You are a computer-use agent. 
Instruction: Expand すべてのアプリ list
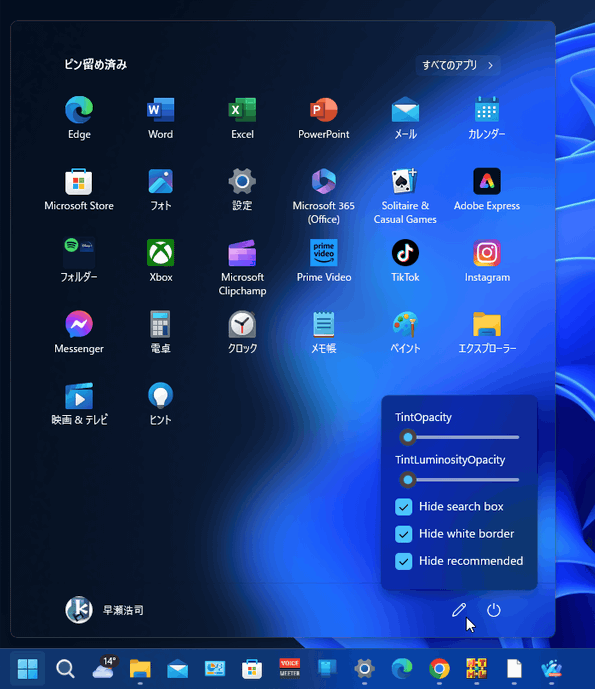point(458,65)
